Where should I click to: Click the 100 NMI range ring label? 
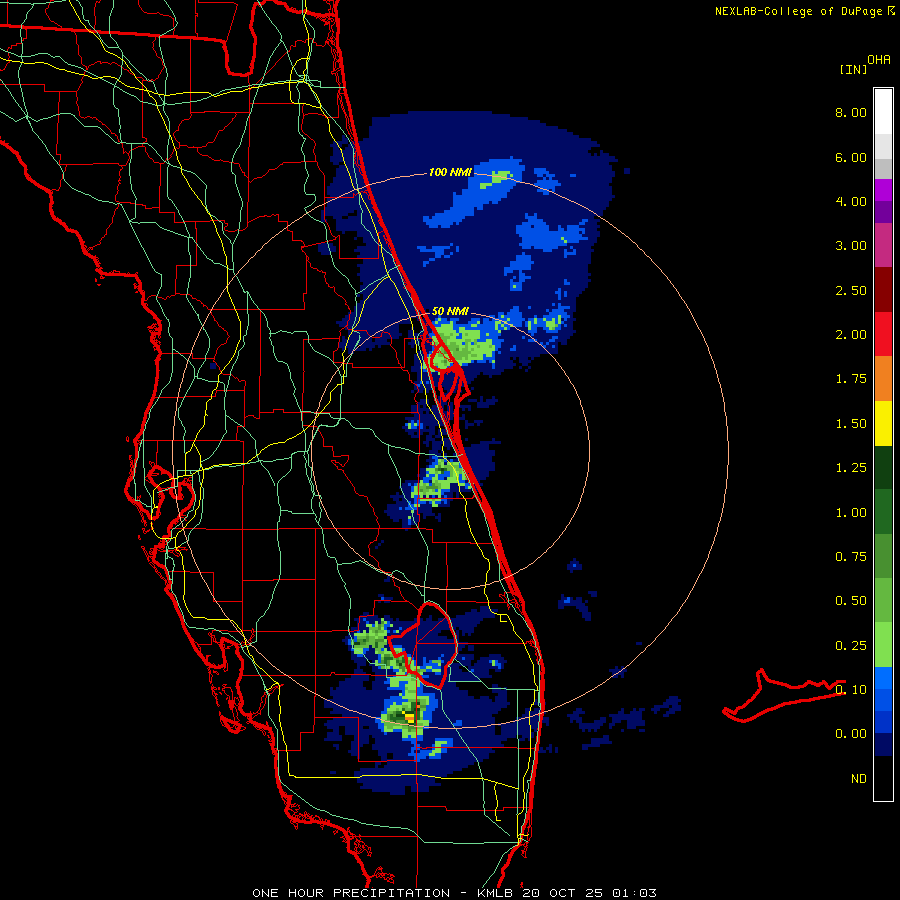451,172
